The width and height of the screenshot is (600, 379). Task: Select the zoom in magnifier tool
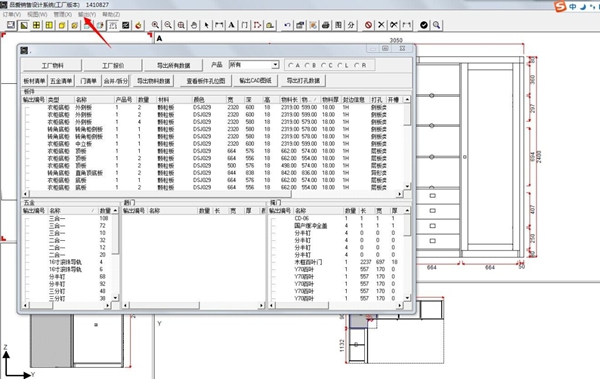point(155,25)
